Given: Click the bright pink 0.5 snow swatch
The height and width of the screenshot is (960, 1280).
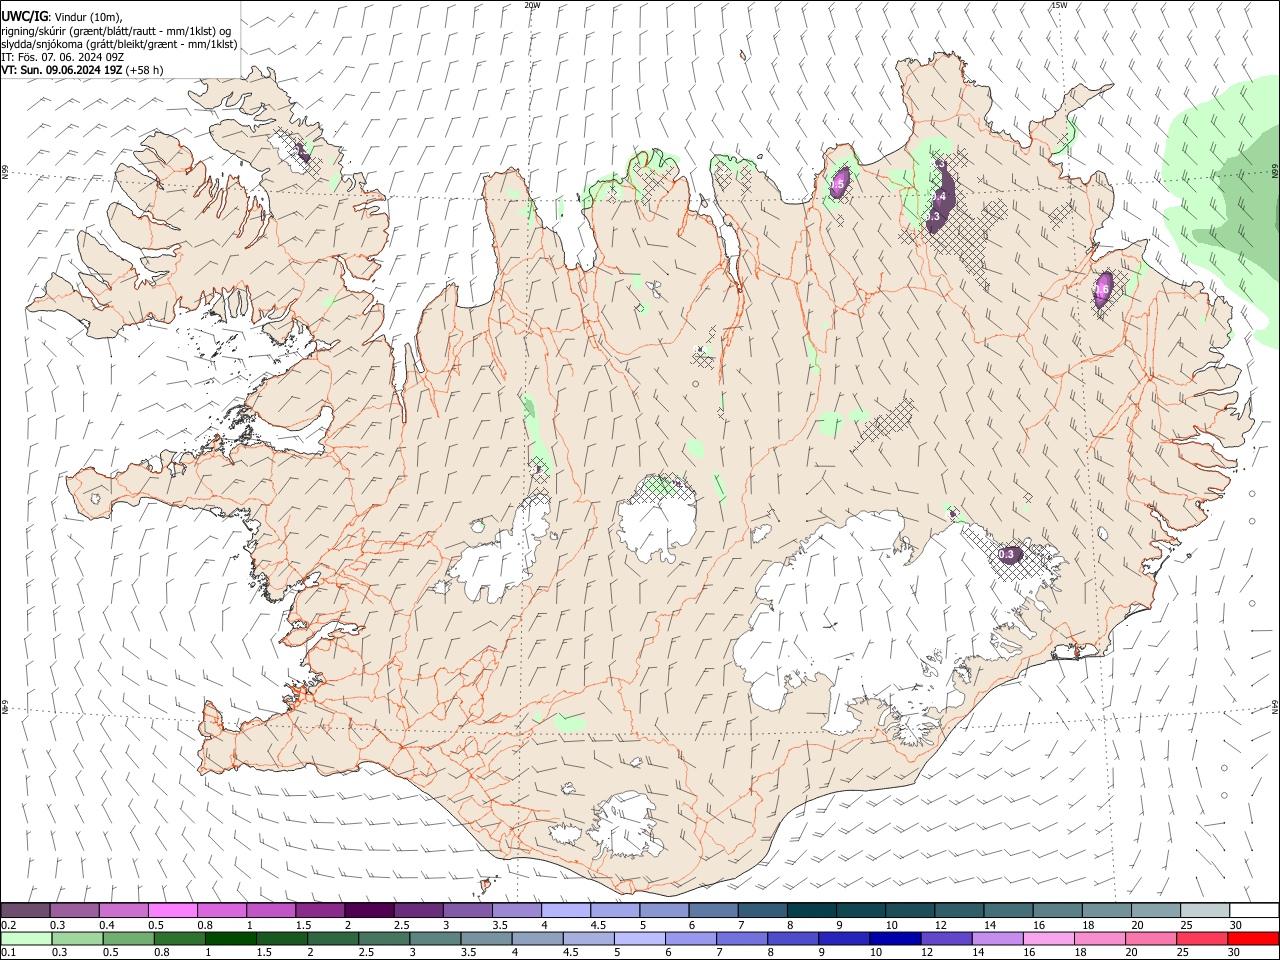Looking at the screenshot, I should (172, 911).
